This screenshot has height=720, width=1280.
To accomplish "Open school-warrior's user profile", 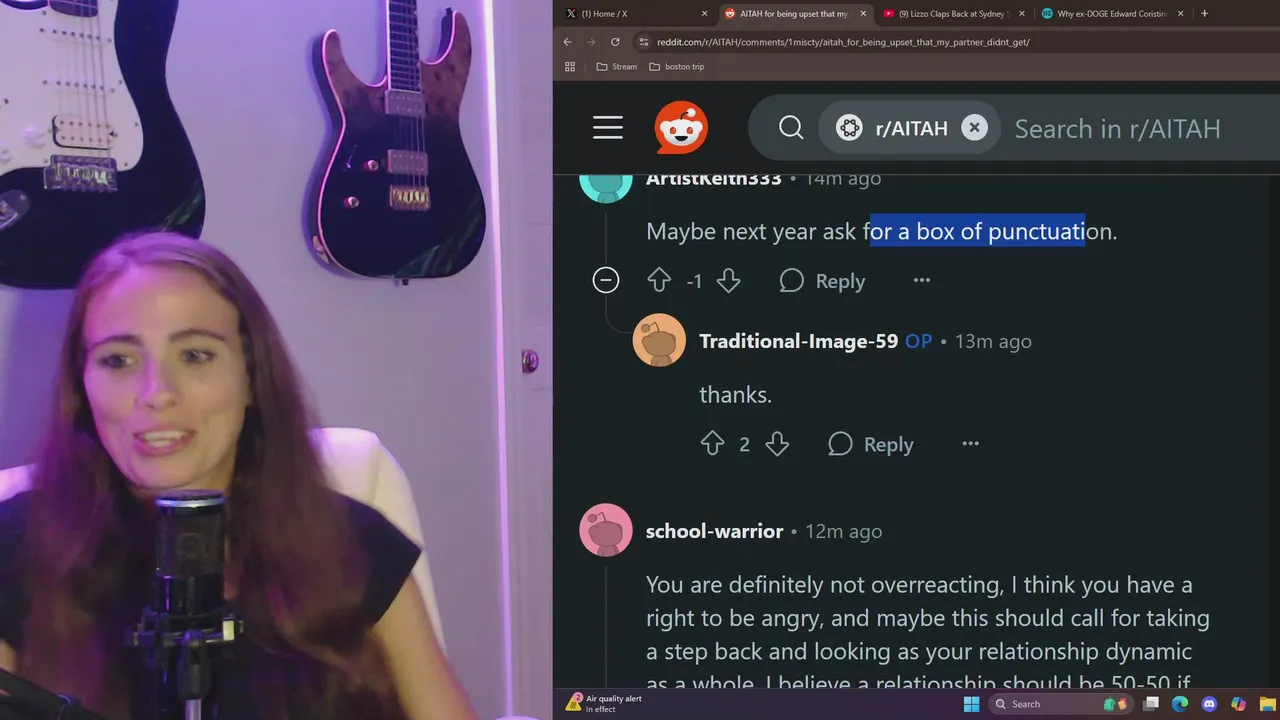I will (714, 531).
